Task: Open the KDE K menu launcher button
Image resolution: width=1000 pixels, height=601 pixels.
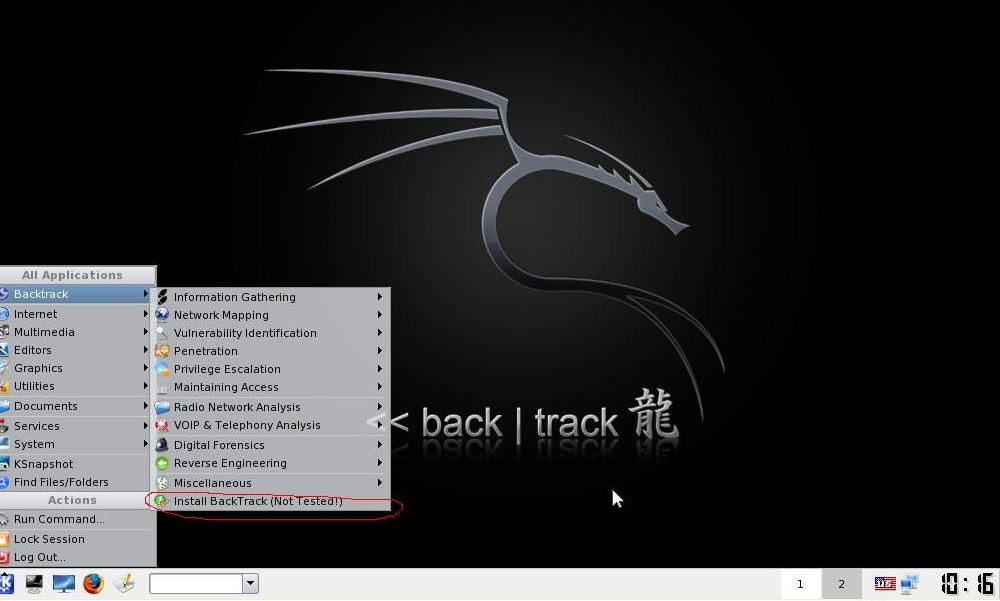Action: [x=6, y=583]
